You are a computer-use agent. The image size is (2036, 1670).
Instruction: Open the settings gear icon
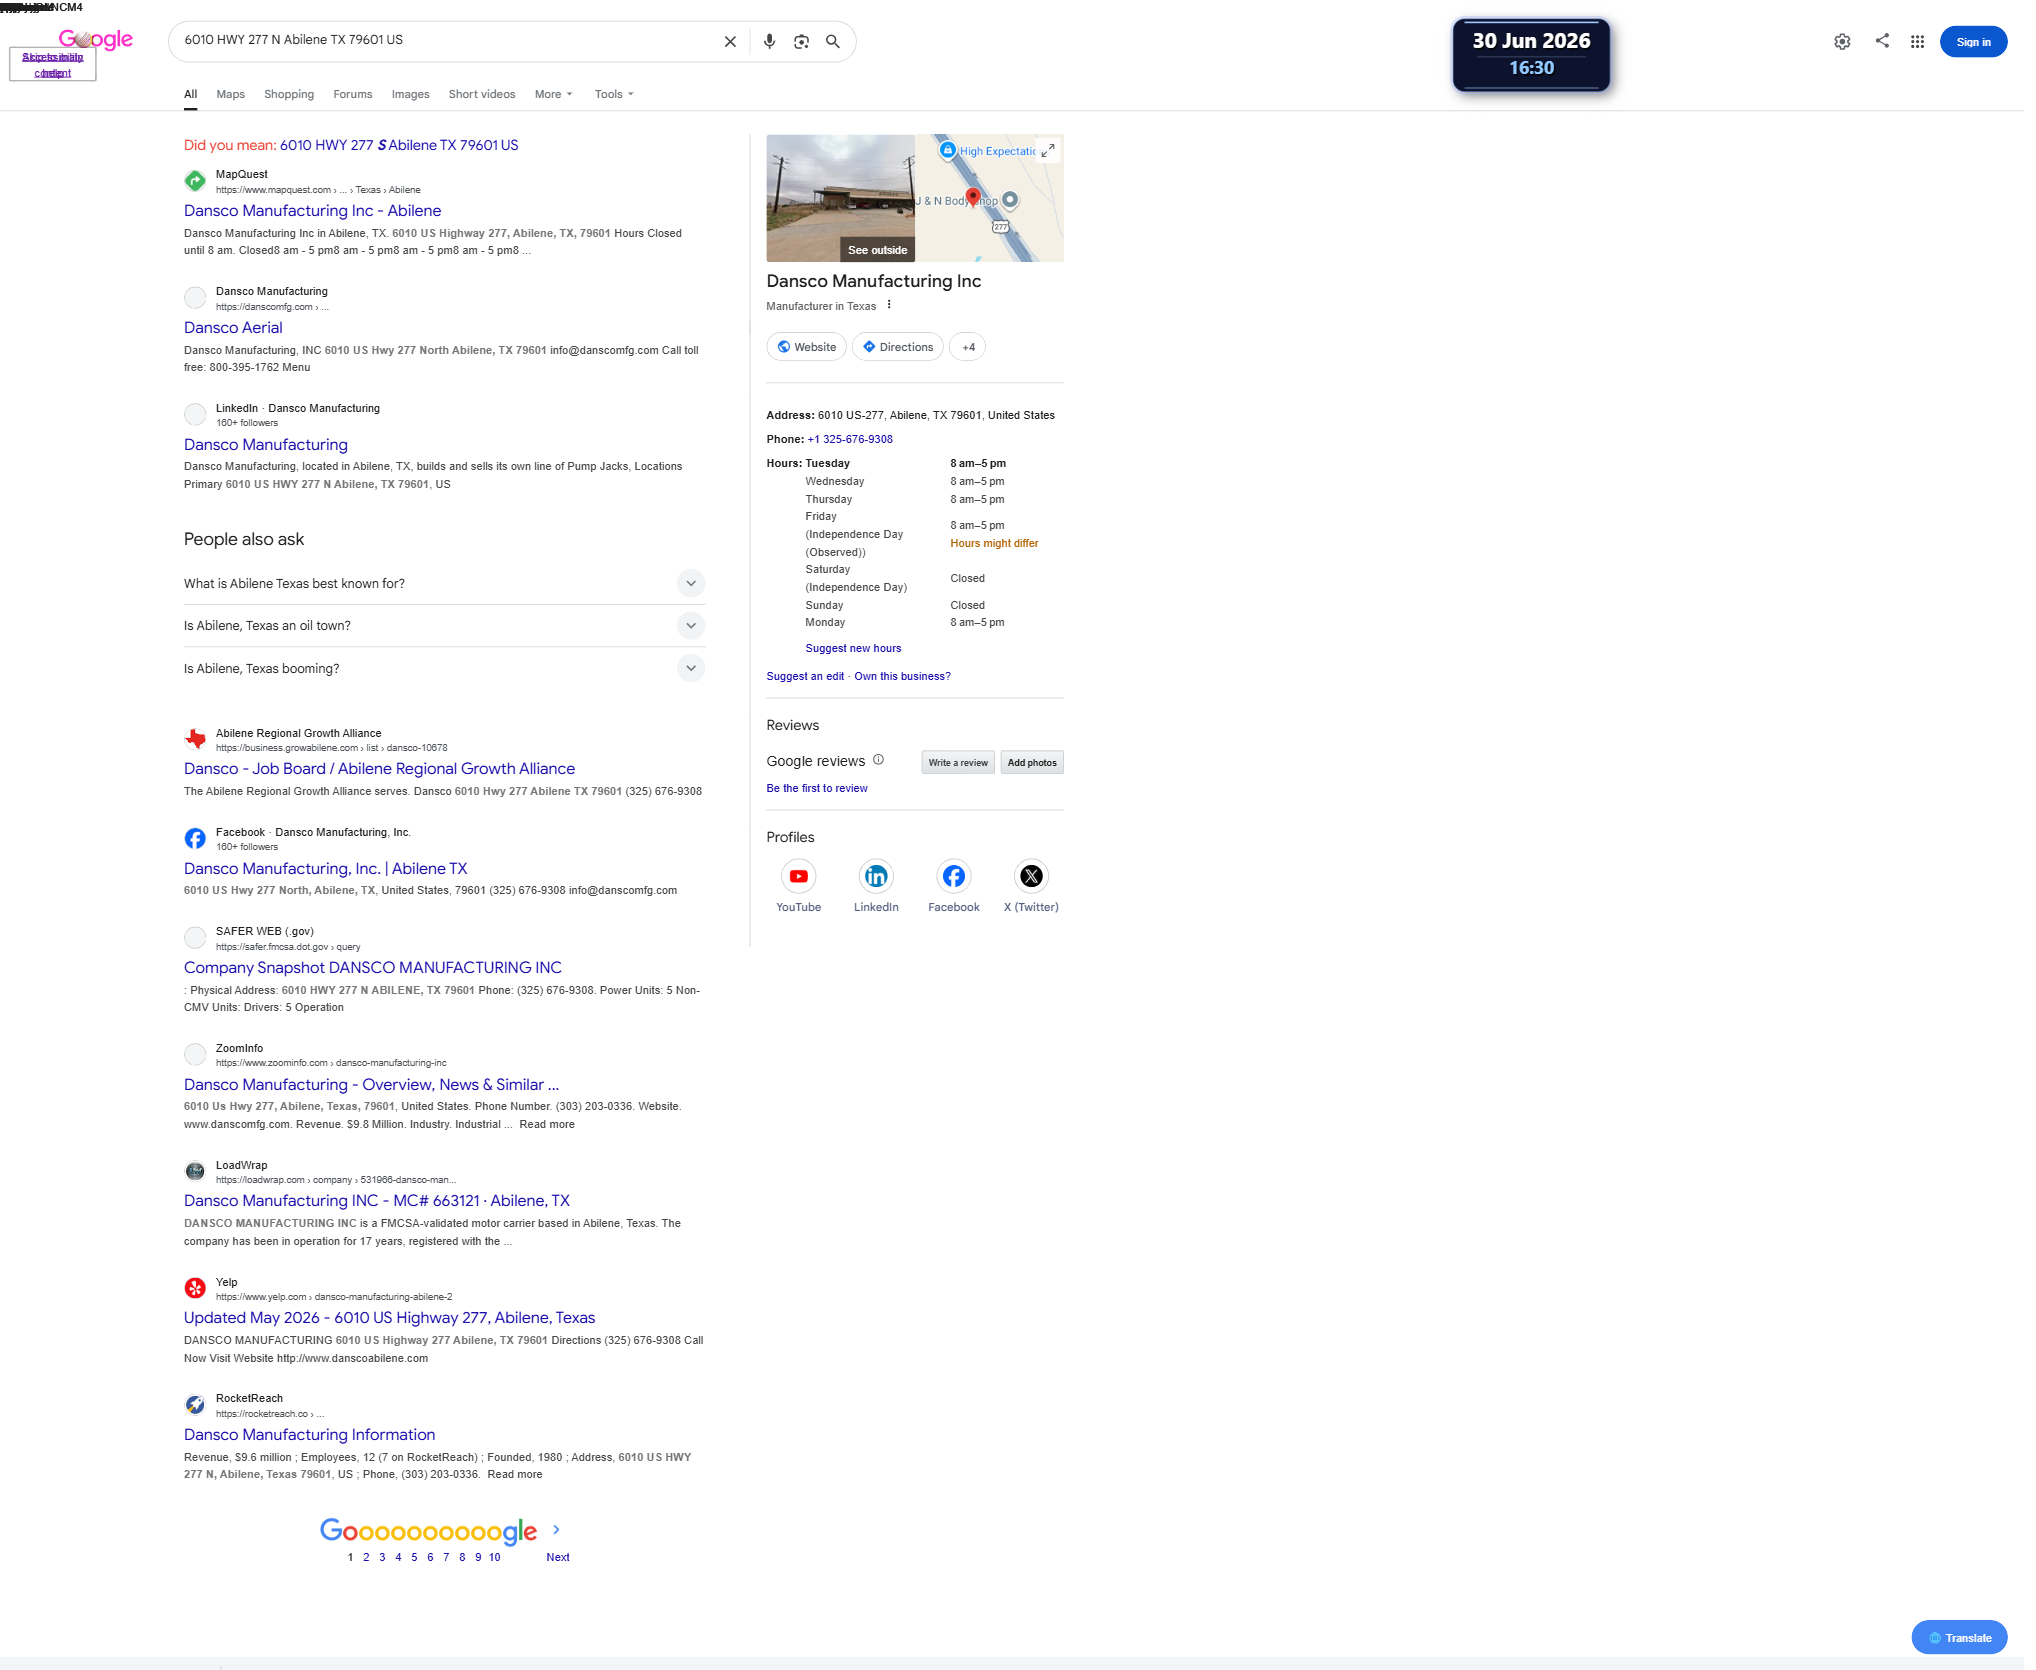pyautogui.click(x=1842, y=42)
